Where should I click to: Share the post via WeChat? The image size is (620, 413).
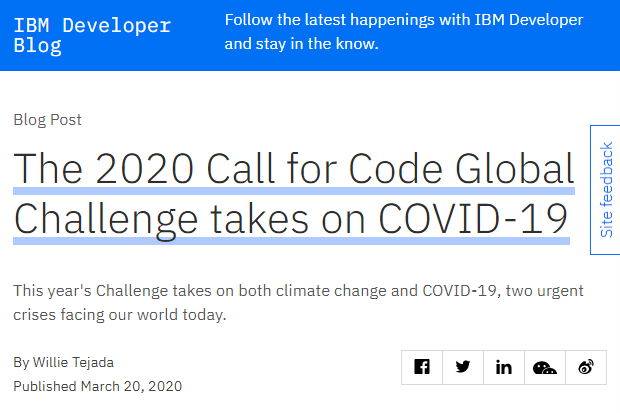pos(545,367)
